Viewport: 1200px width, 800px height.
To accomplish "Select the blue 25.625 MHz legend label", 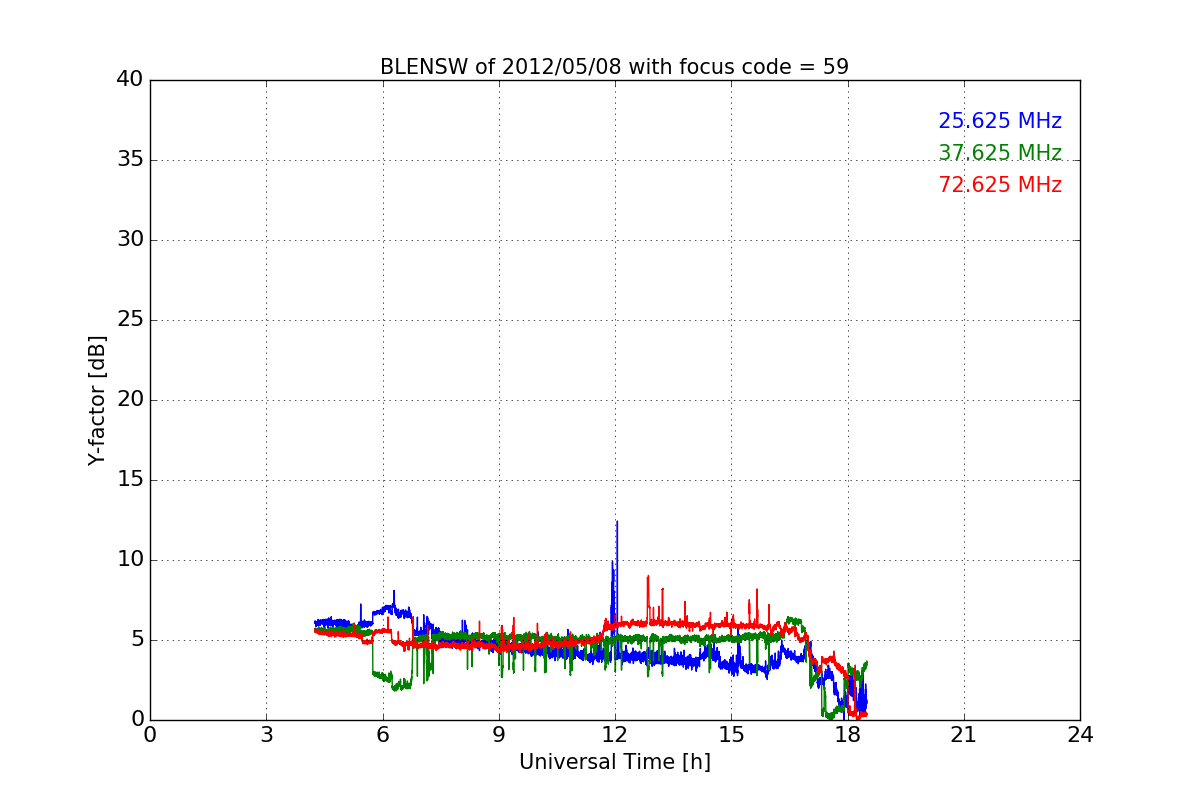I will pos(1000,121).
